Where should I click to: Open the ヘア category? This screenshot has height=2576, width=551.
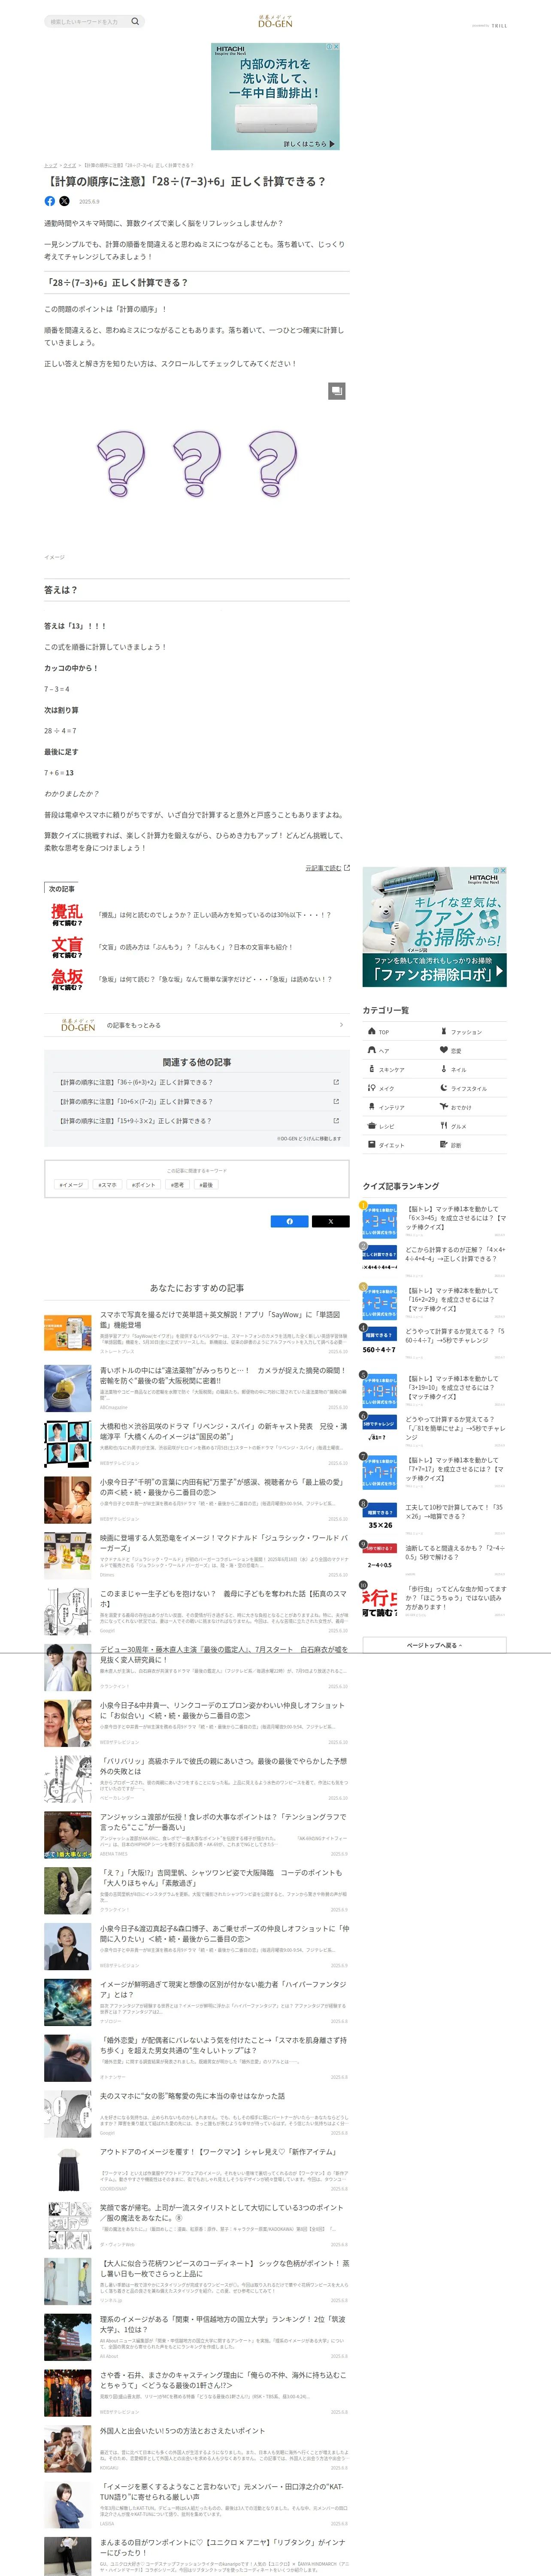(398, 1051)
